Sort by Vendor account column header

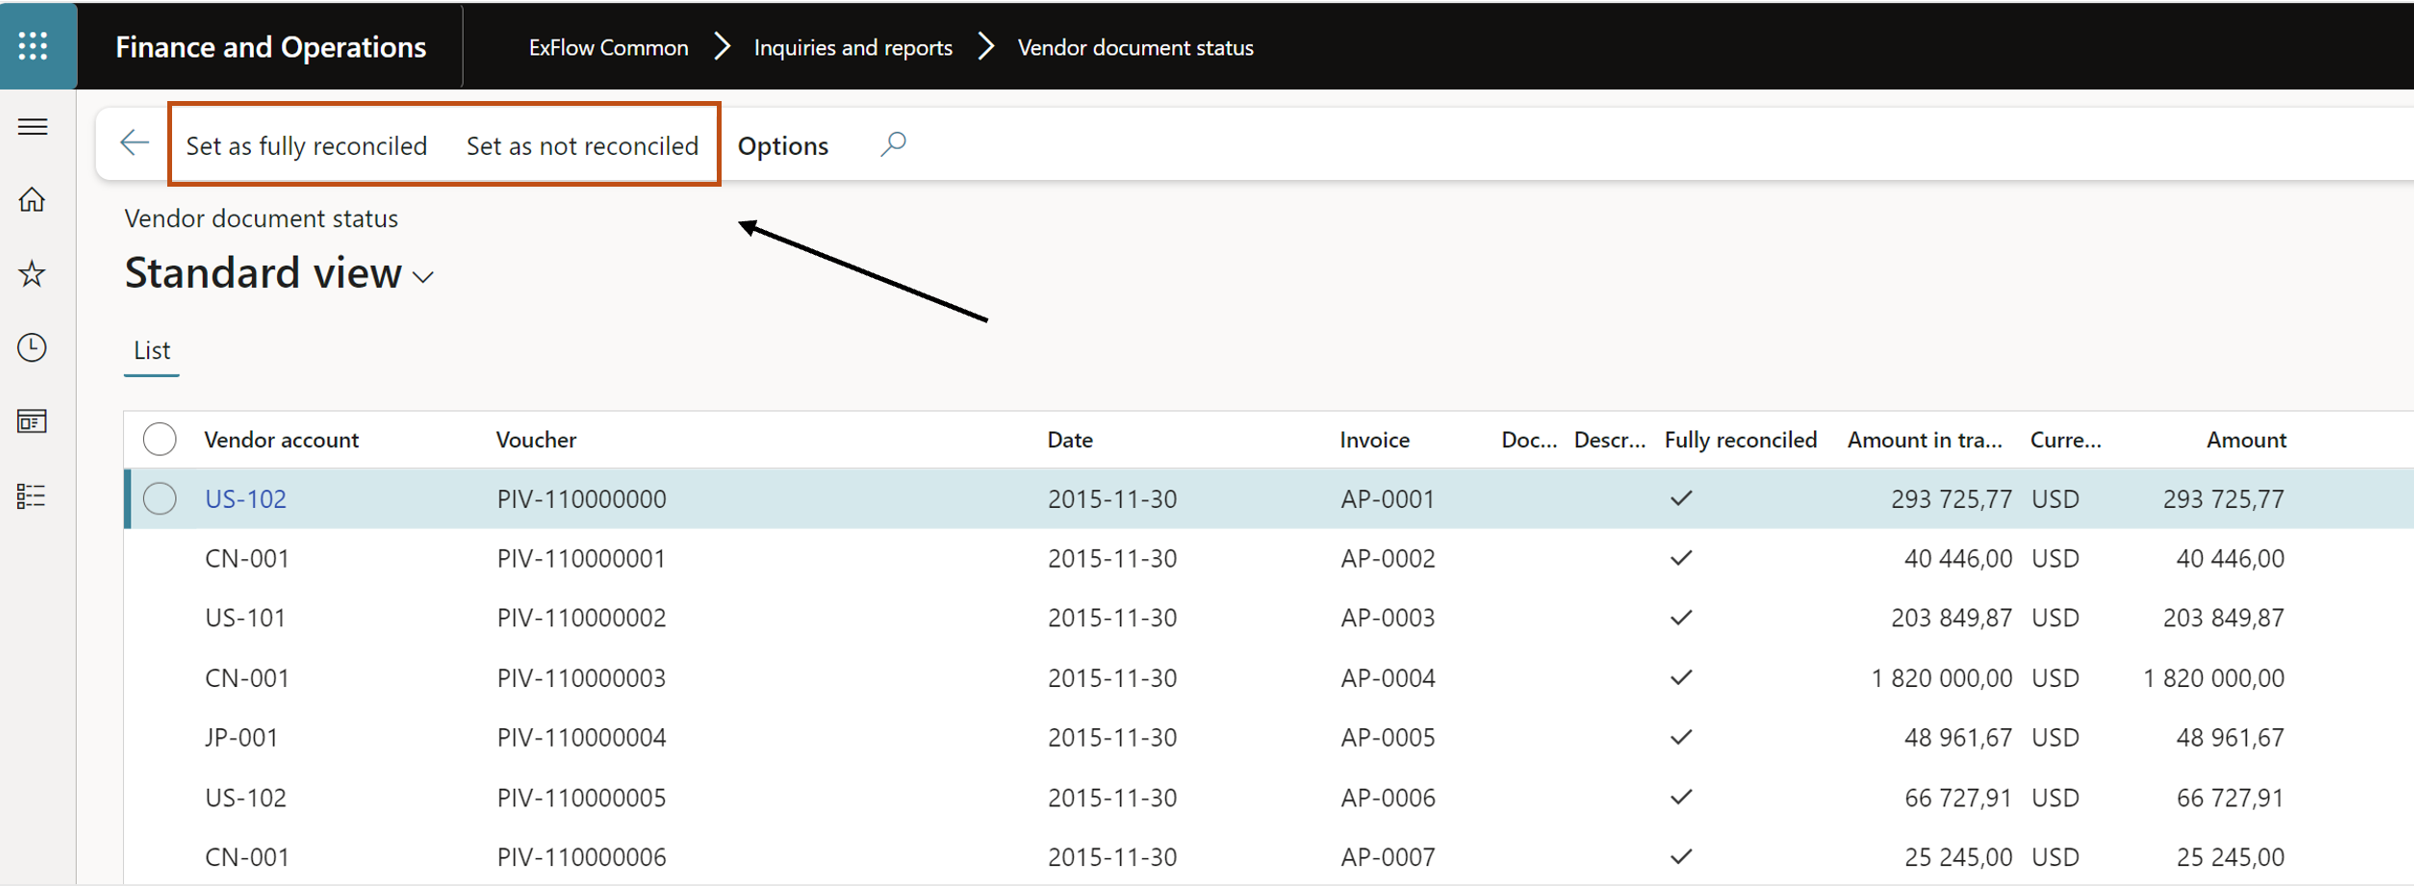point(281,440)
